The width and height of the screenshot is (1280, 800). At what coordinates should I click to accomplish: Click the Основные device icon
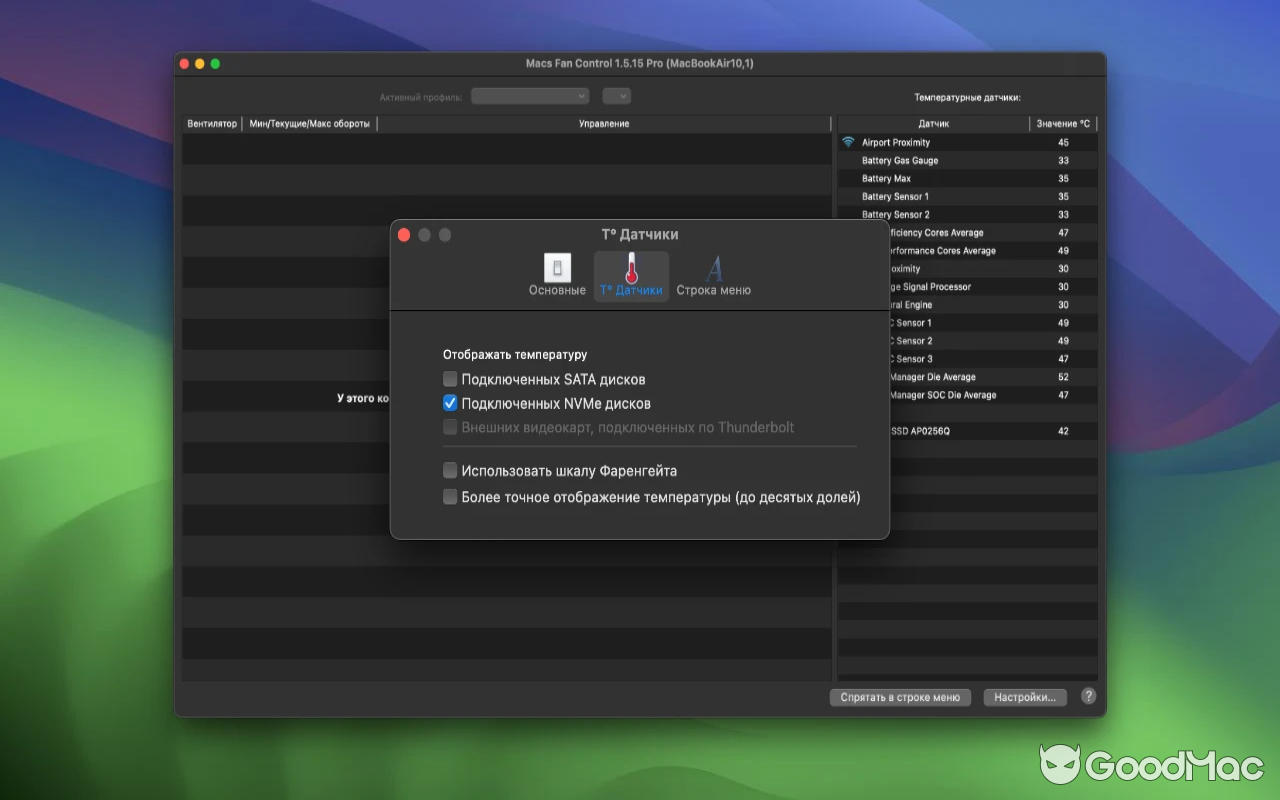(556, 267)
